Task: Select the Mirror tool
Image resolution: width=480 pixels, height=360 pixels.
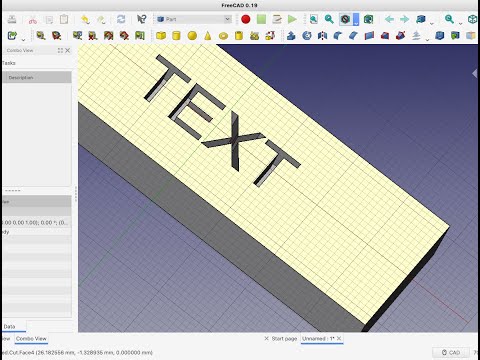Action: tap(322, 35)
